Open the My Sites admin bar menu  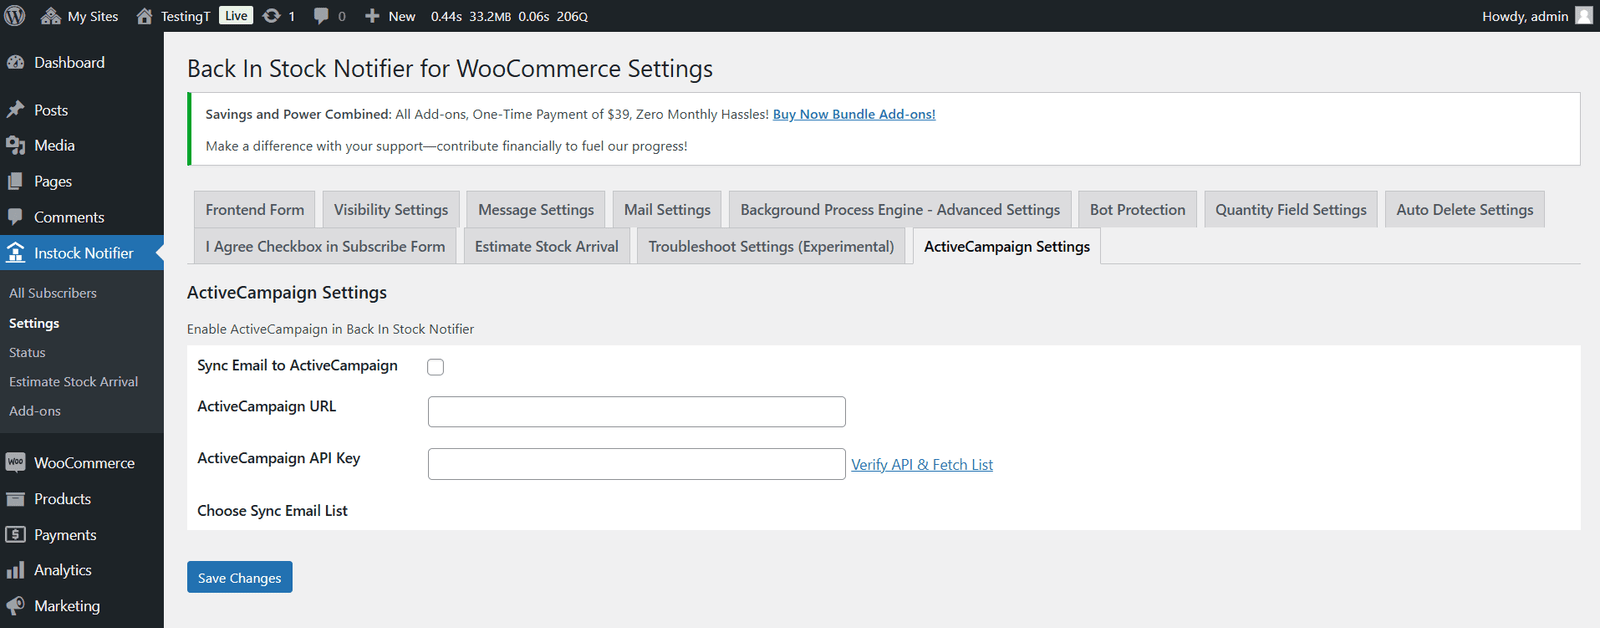click(x=79, y=16)
